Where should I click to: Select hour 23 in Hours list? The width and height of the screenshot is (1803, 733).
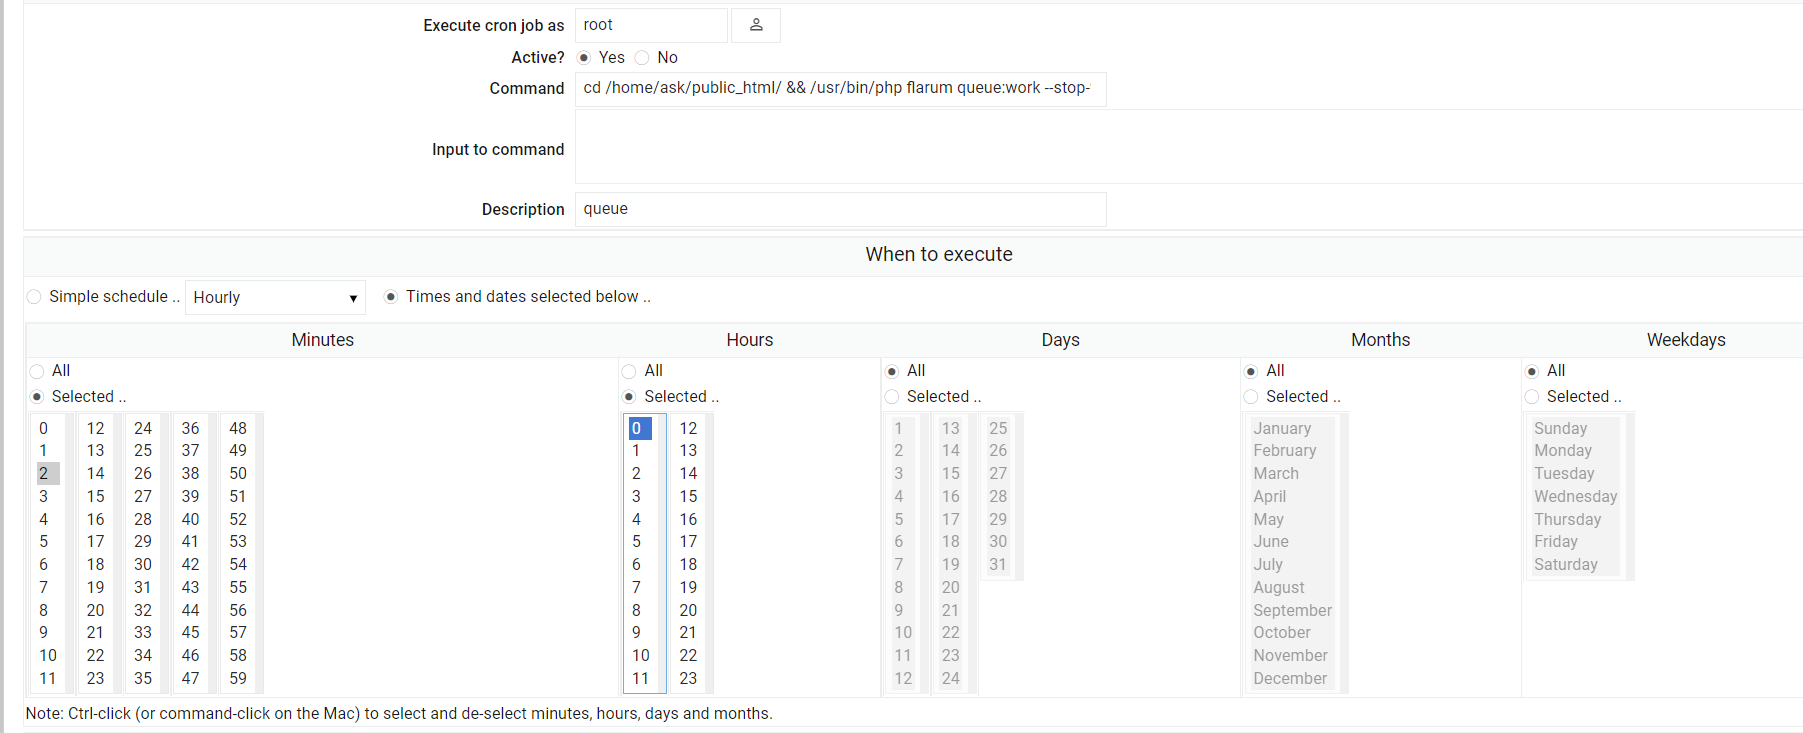pyautogui.click(x=688, y=678)
